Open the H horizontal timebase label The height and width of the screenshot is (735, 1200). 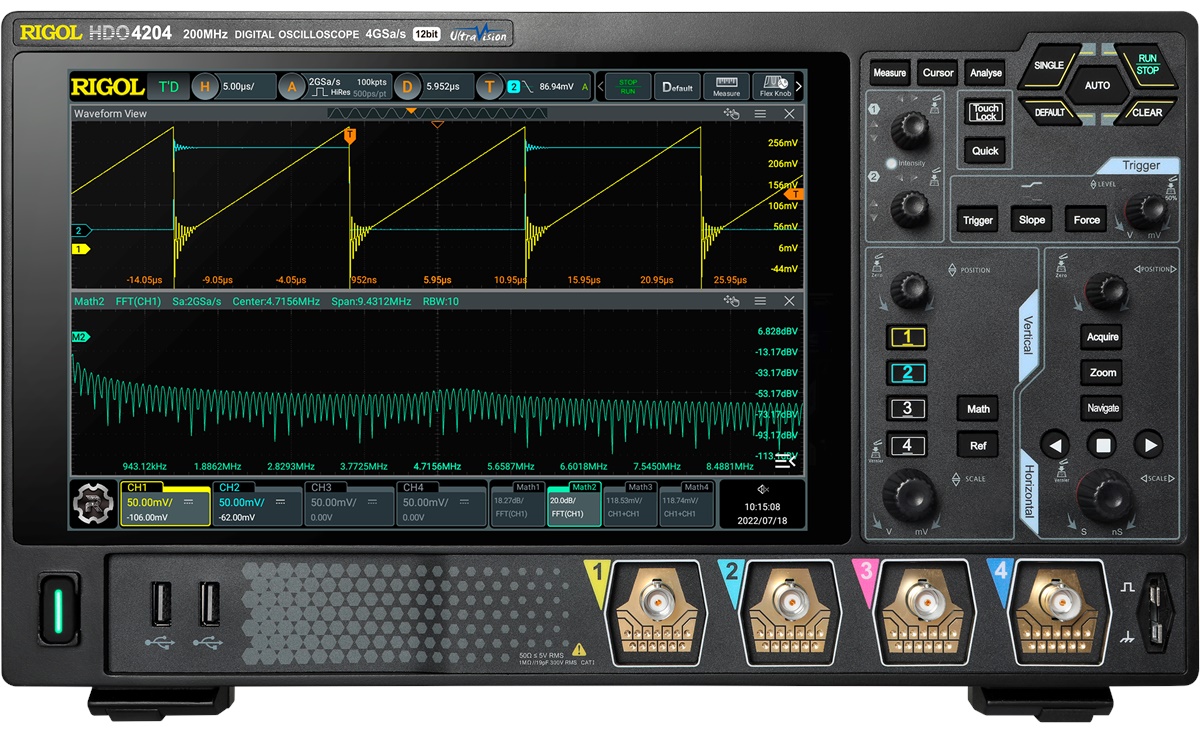click(205, 87)
